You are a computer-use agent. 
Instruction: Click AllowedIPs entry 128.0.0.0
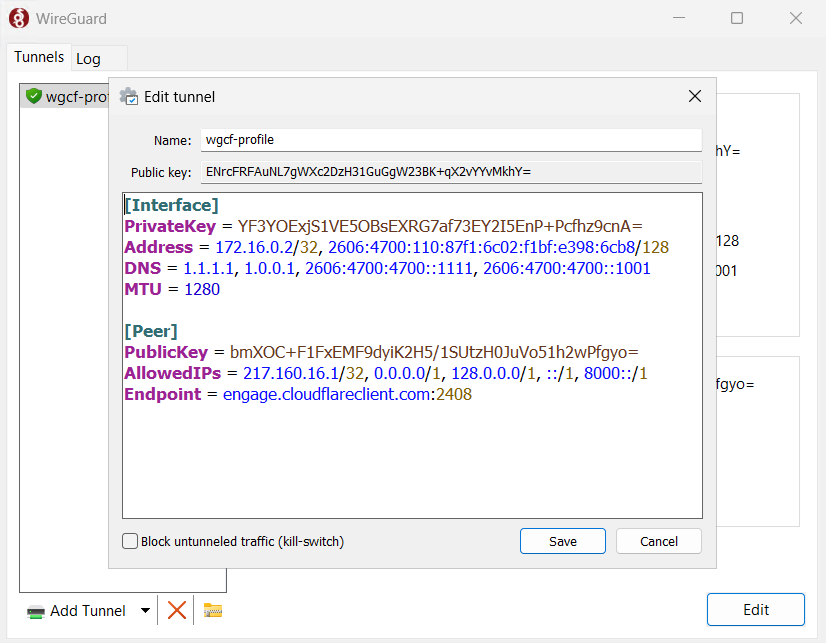click(x=486, y=373)
